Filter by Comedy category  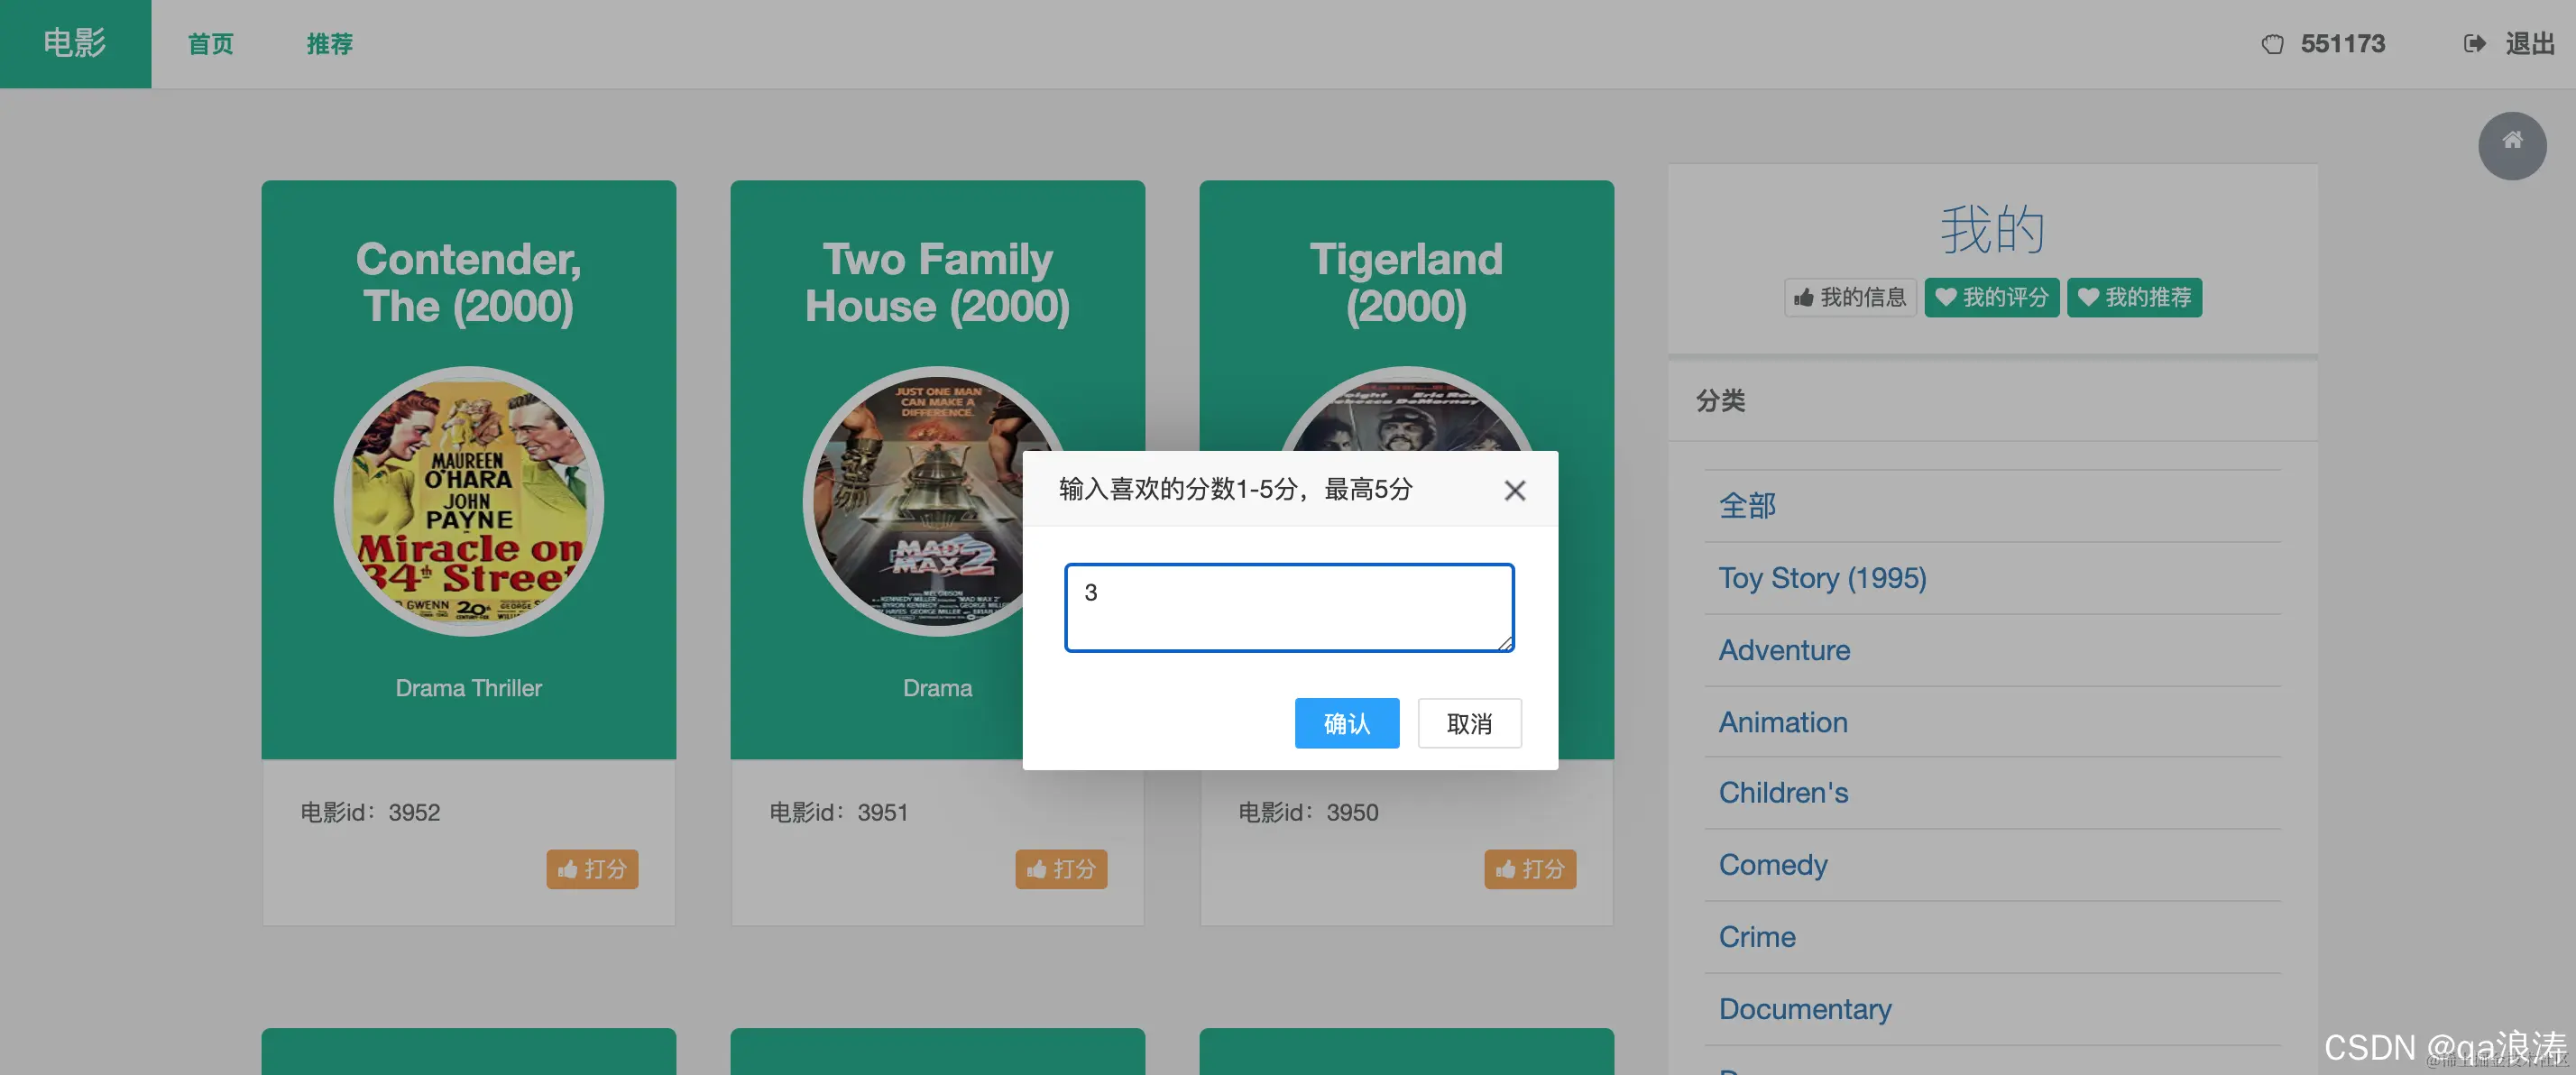tap(1772, 864)
